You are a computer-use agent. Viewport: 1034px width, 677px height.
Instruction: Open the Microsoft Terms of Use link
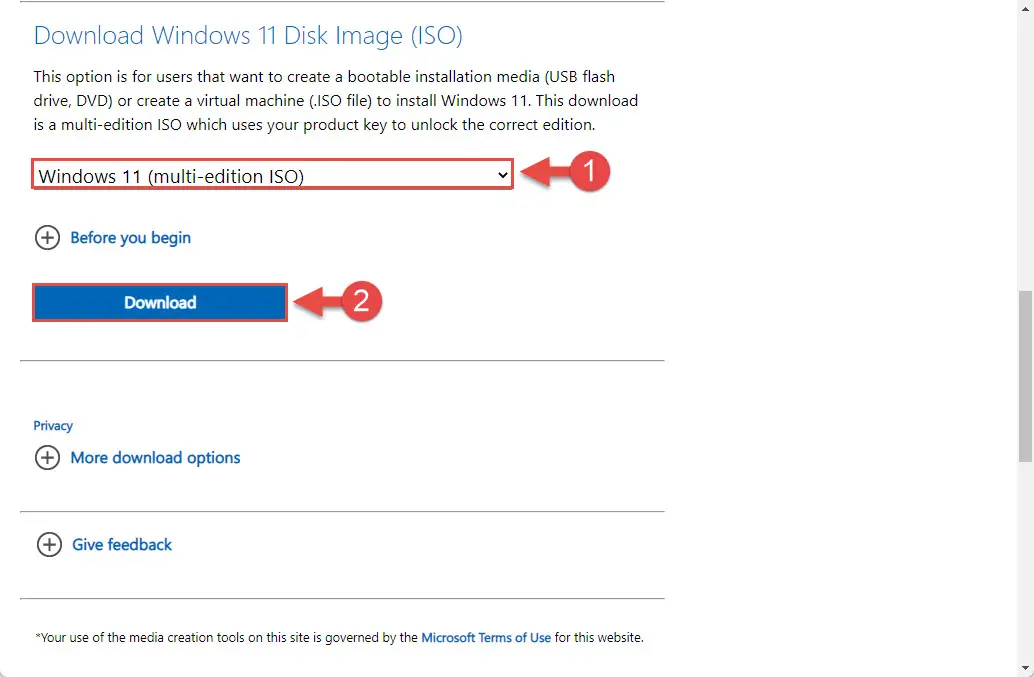pos(486,637)
